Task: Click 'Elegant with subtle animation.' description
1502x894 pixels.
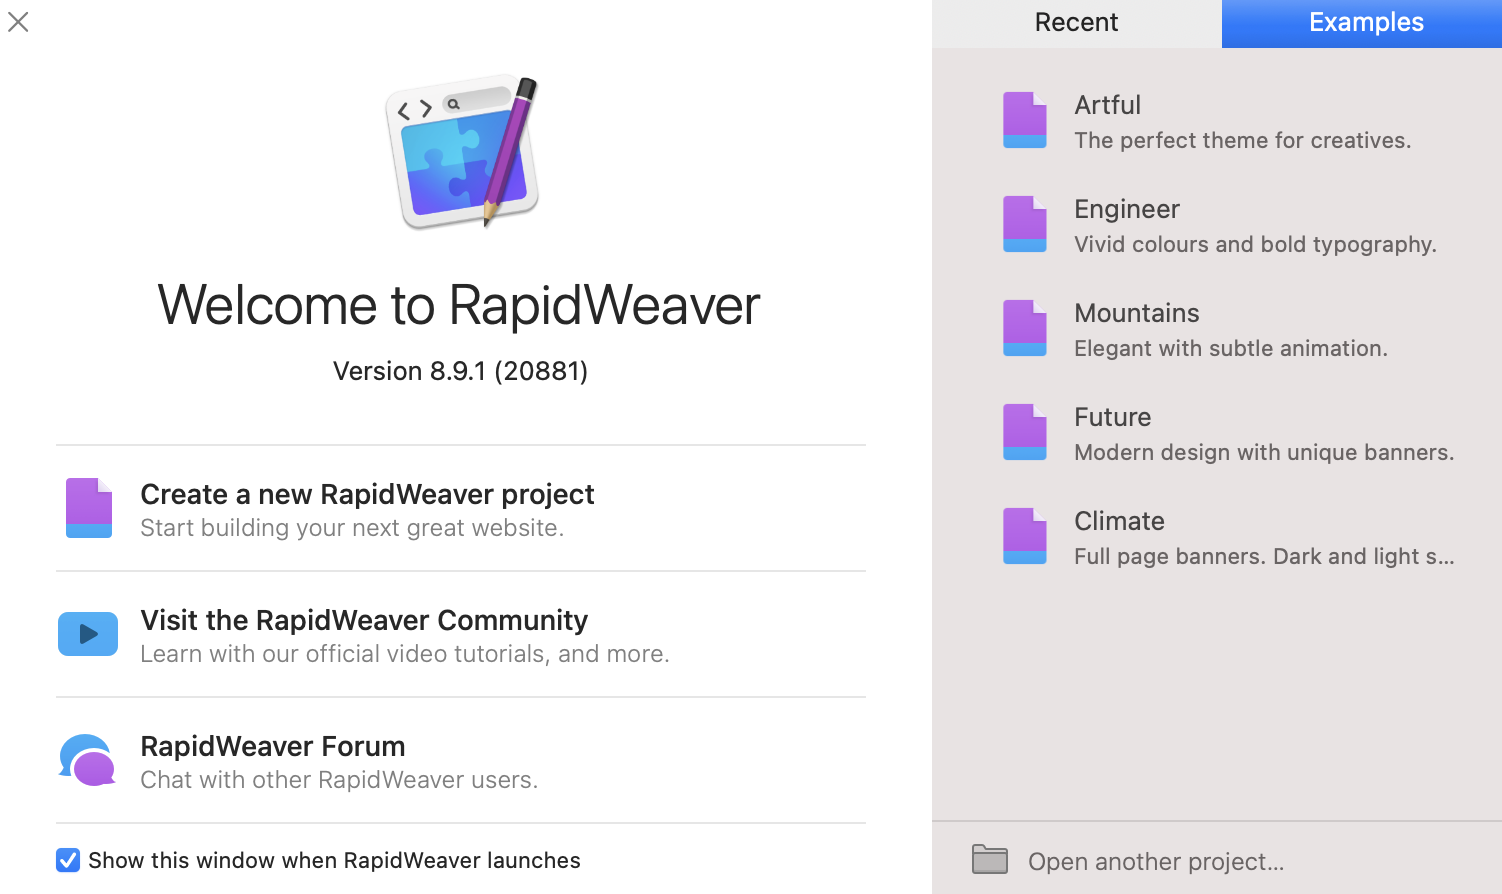Action: click(1231, 348)
